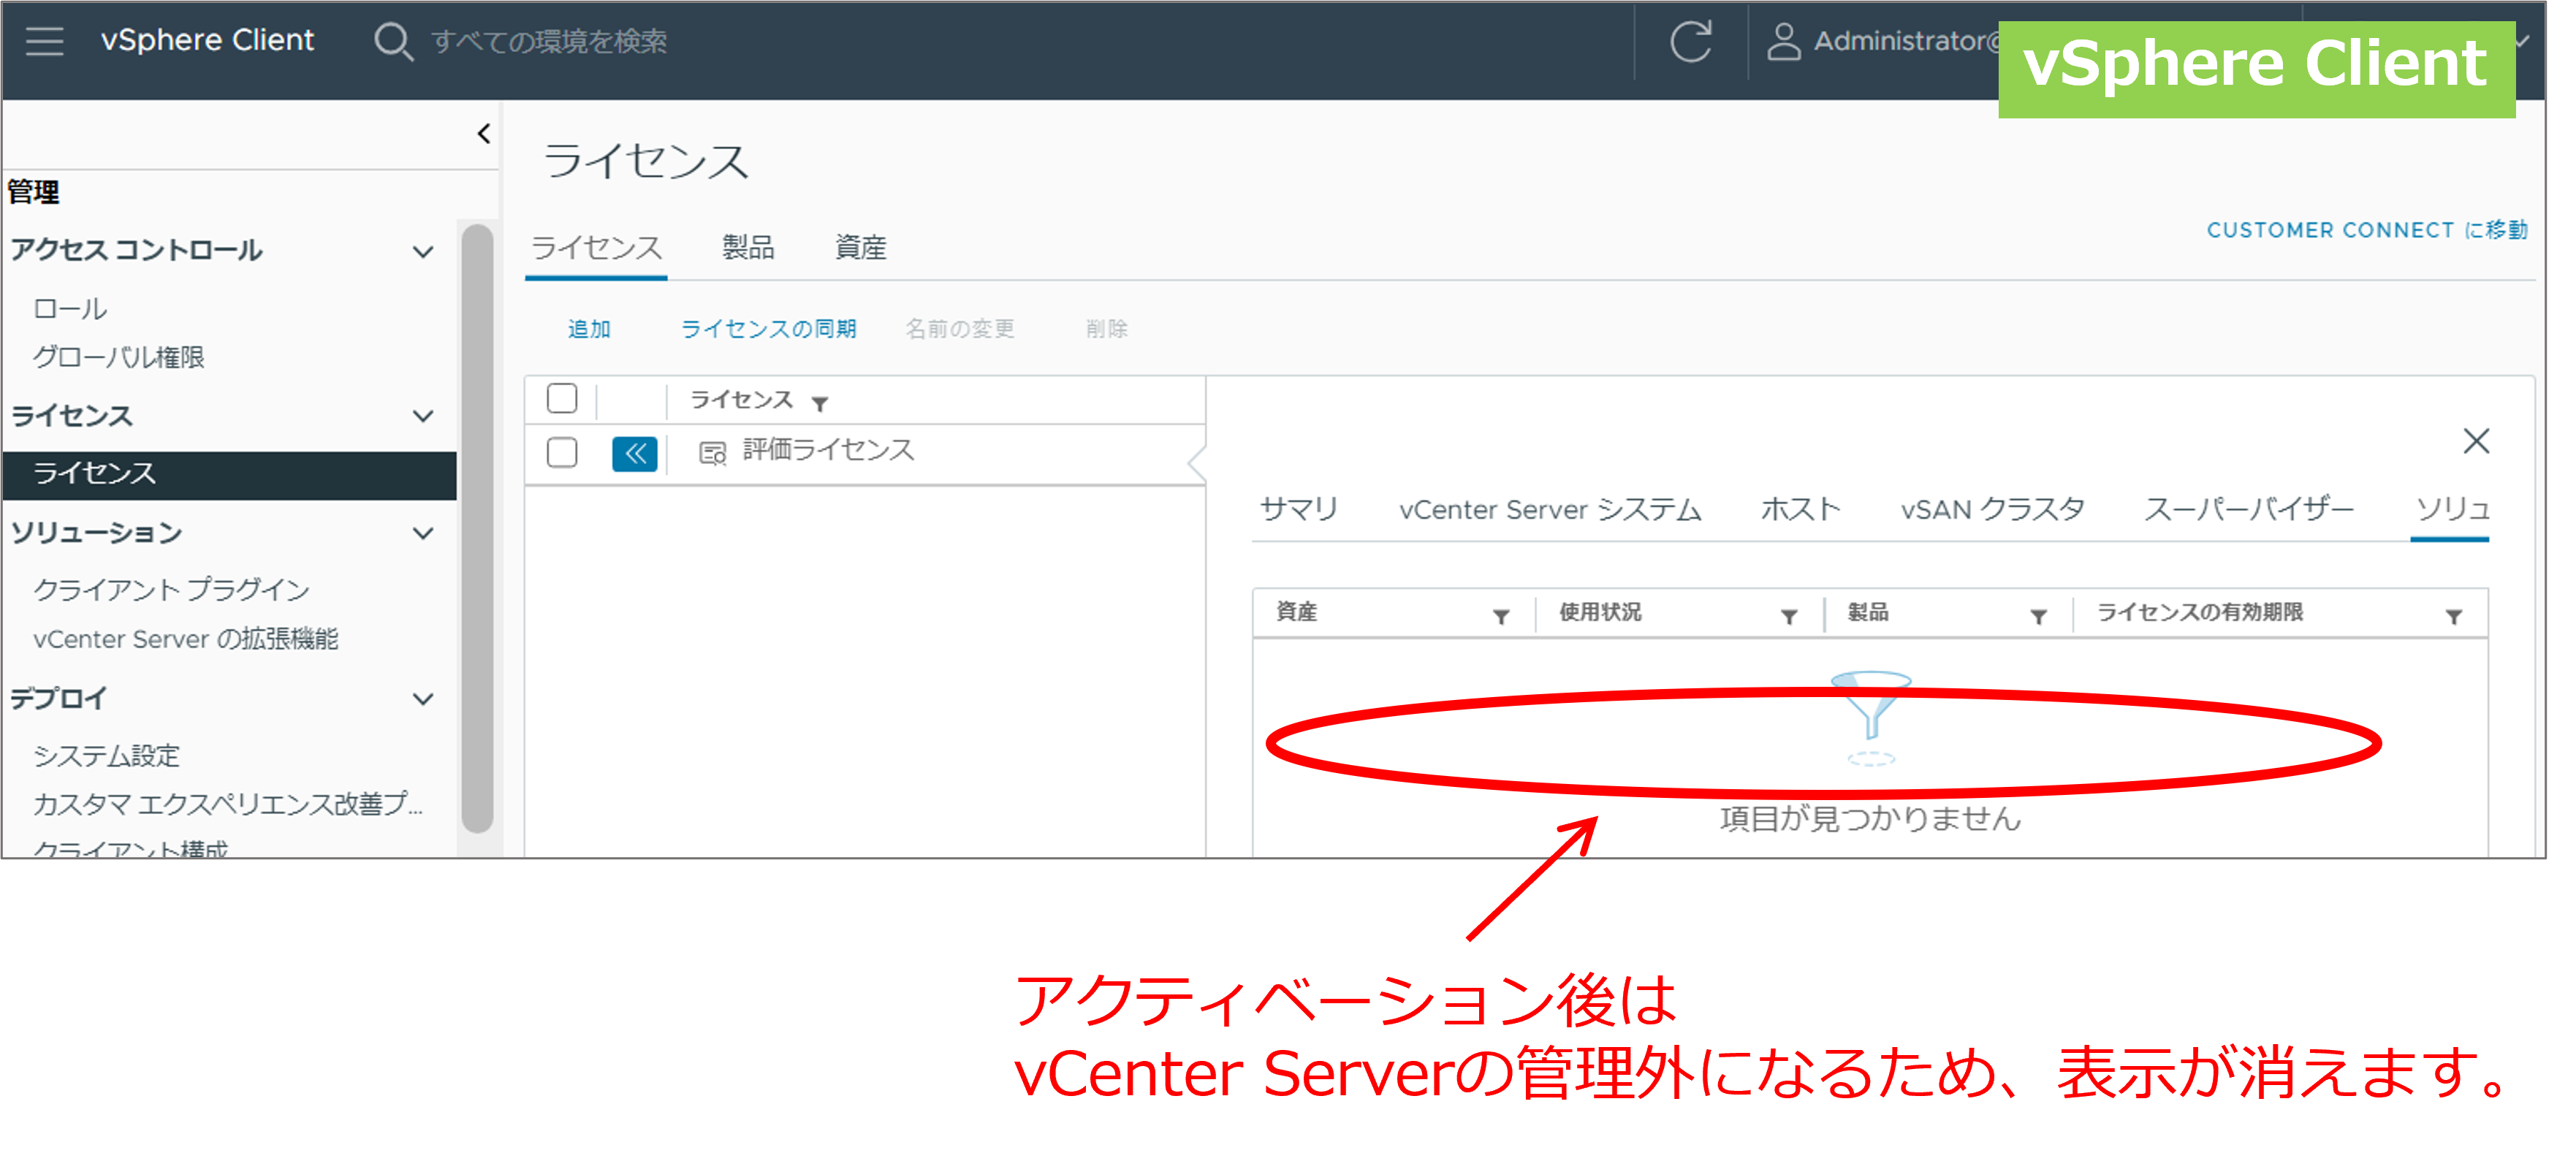Switch to the サマリ tab

1298,509
